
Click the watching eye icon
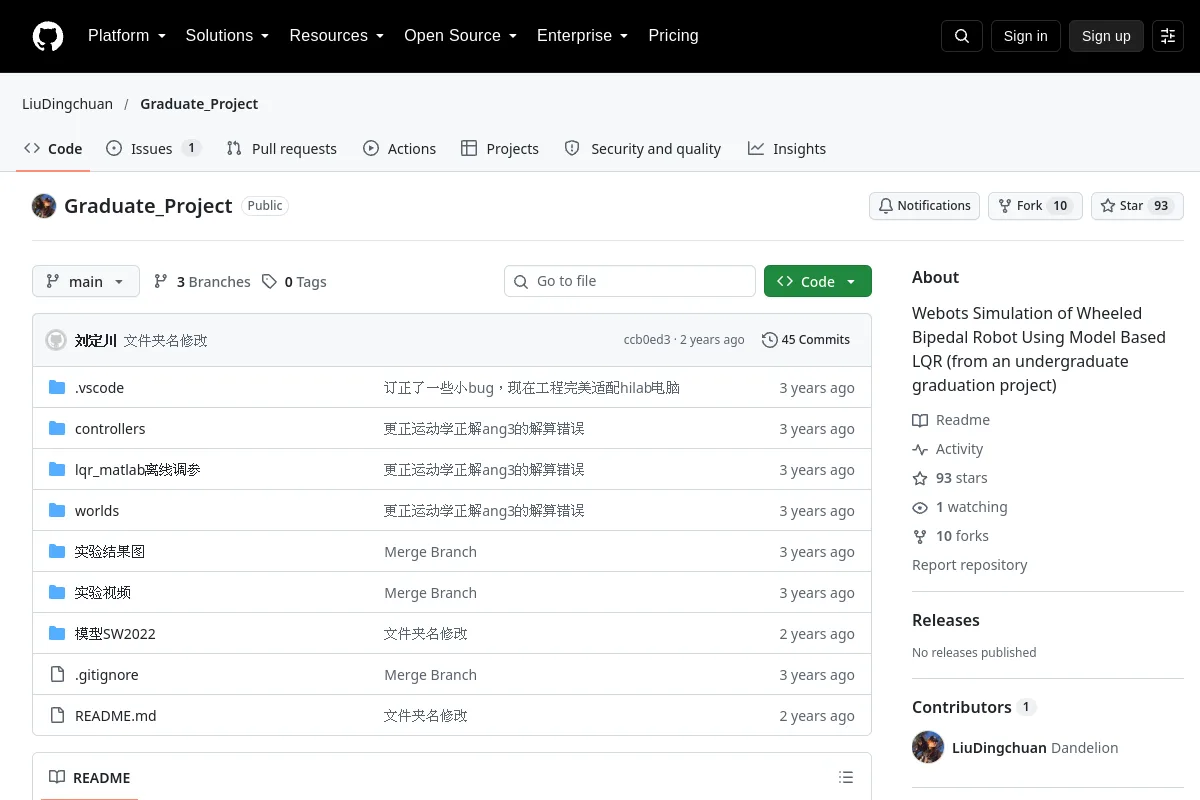click(x=920, y=507)
